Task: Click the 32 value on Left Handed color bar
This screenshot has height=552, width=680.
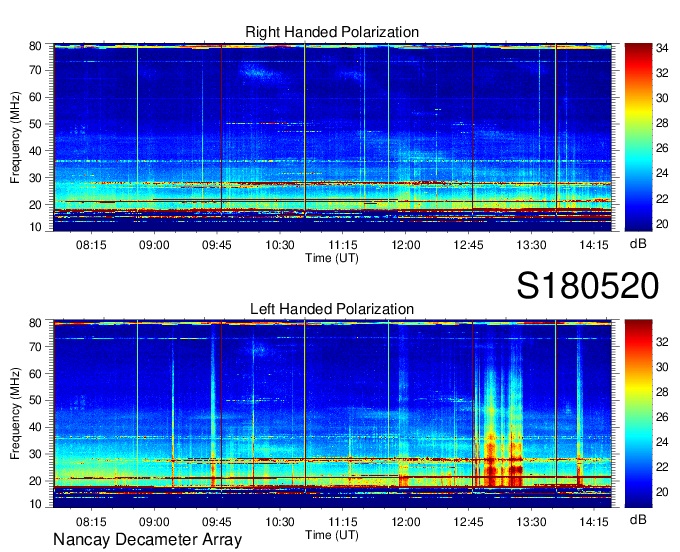Action: click(x=662, y=342)
